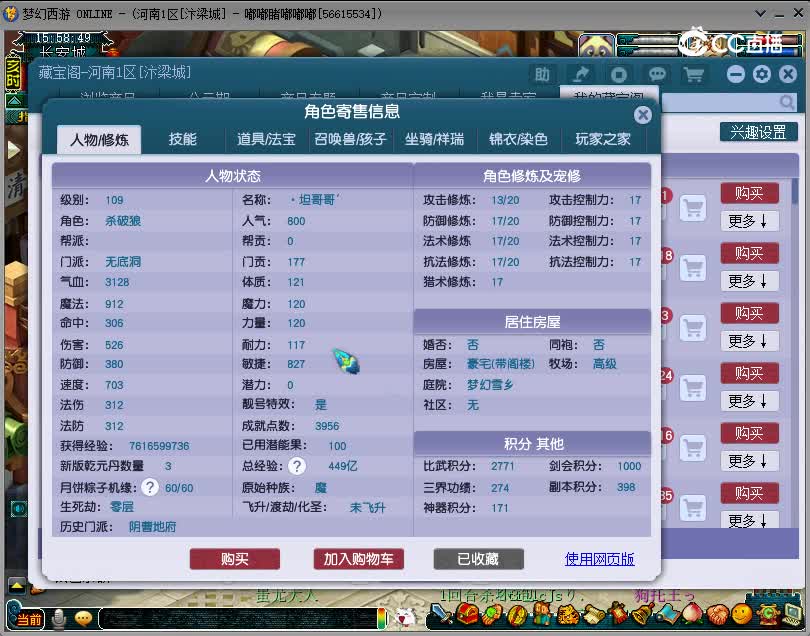The width and height of the screenshot is (810, 636).
Task: Click the share arrow icon in 藏宝阁 header
Action: pyautogui.click(x=581, y=75)
